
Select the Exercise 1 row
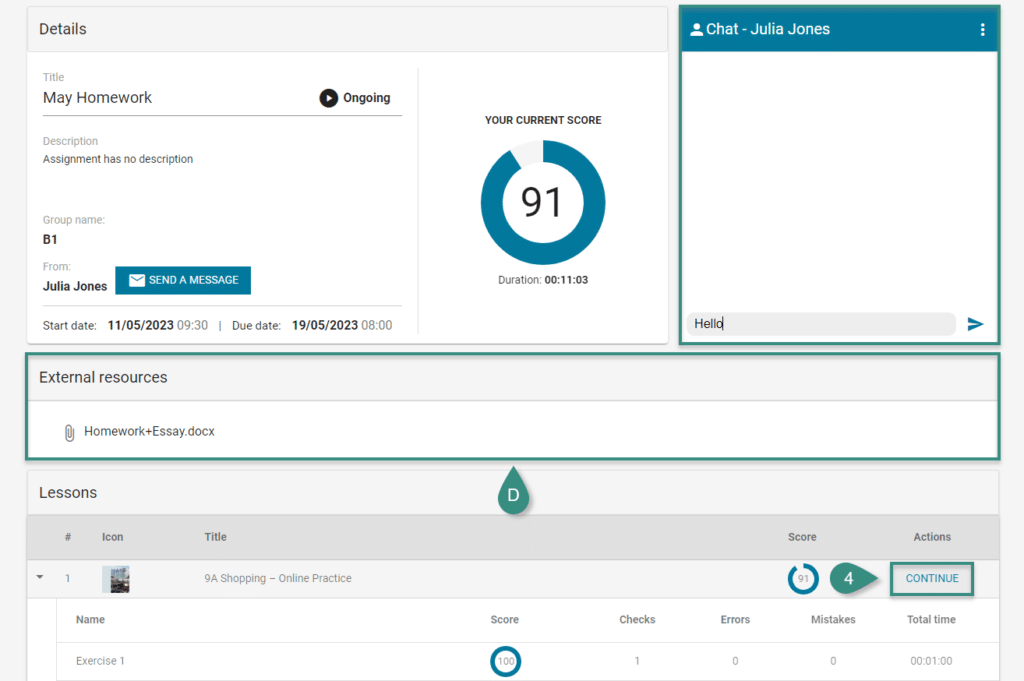[100, 661]
